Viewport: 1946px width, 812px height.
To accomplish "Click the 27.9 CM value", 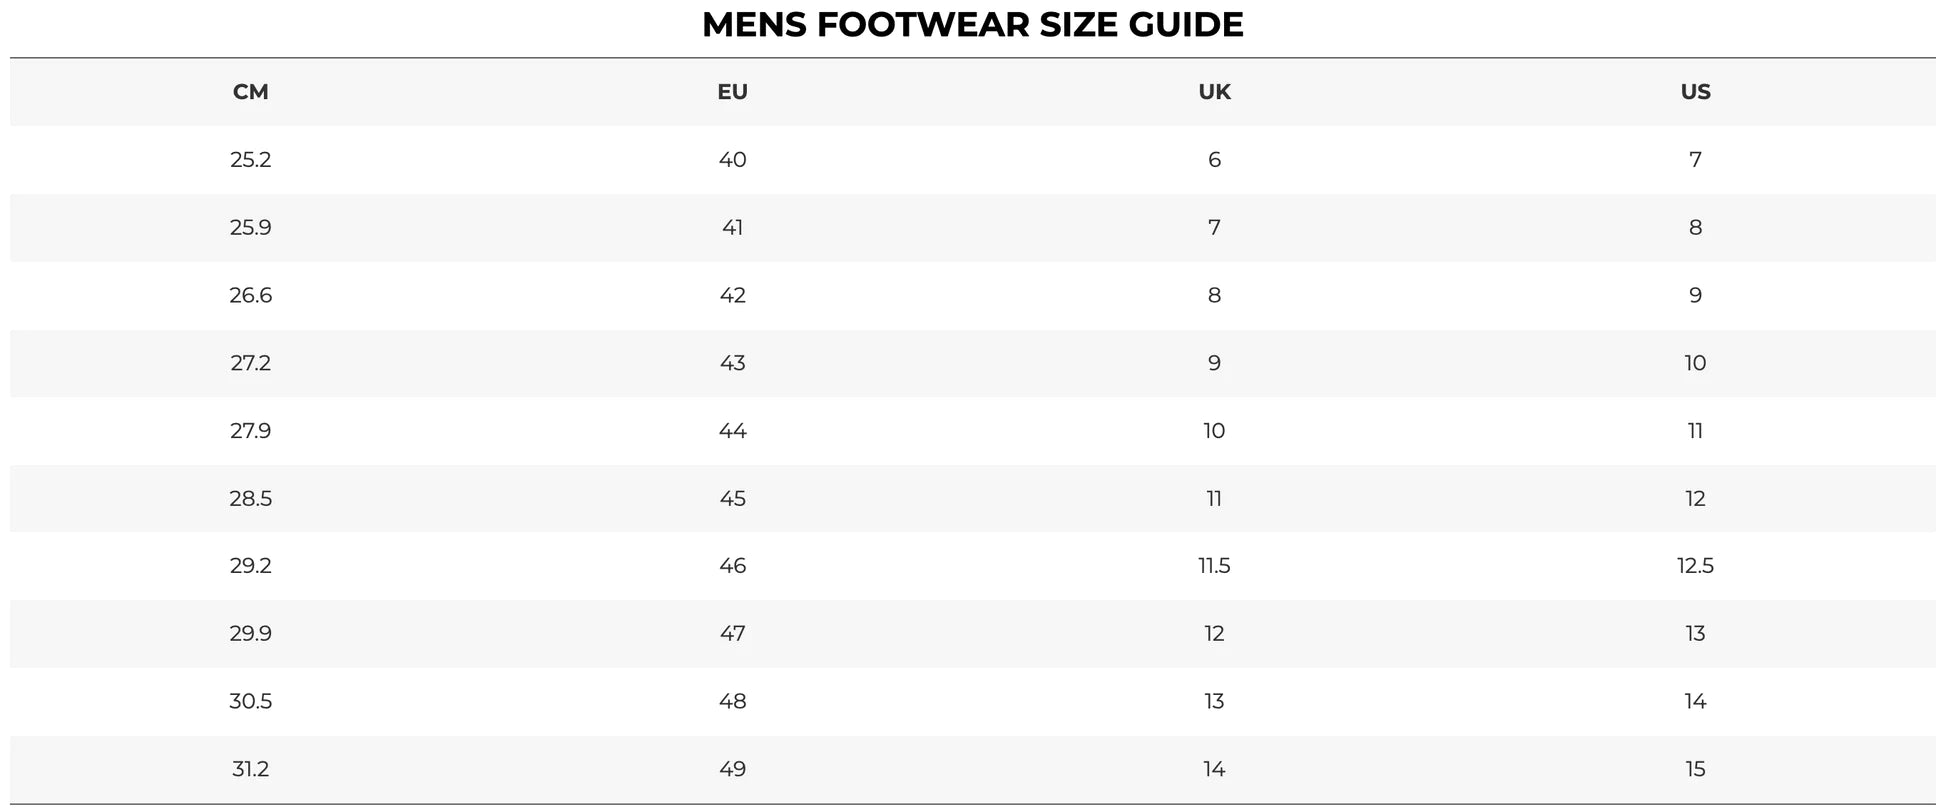I will click(250, 431).
